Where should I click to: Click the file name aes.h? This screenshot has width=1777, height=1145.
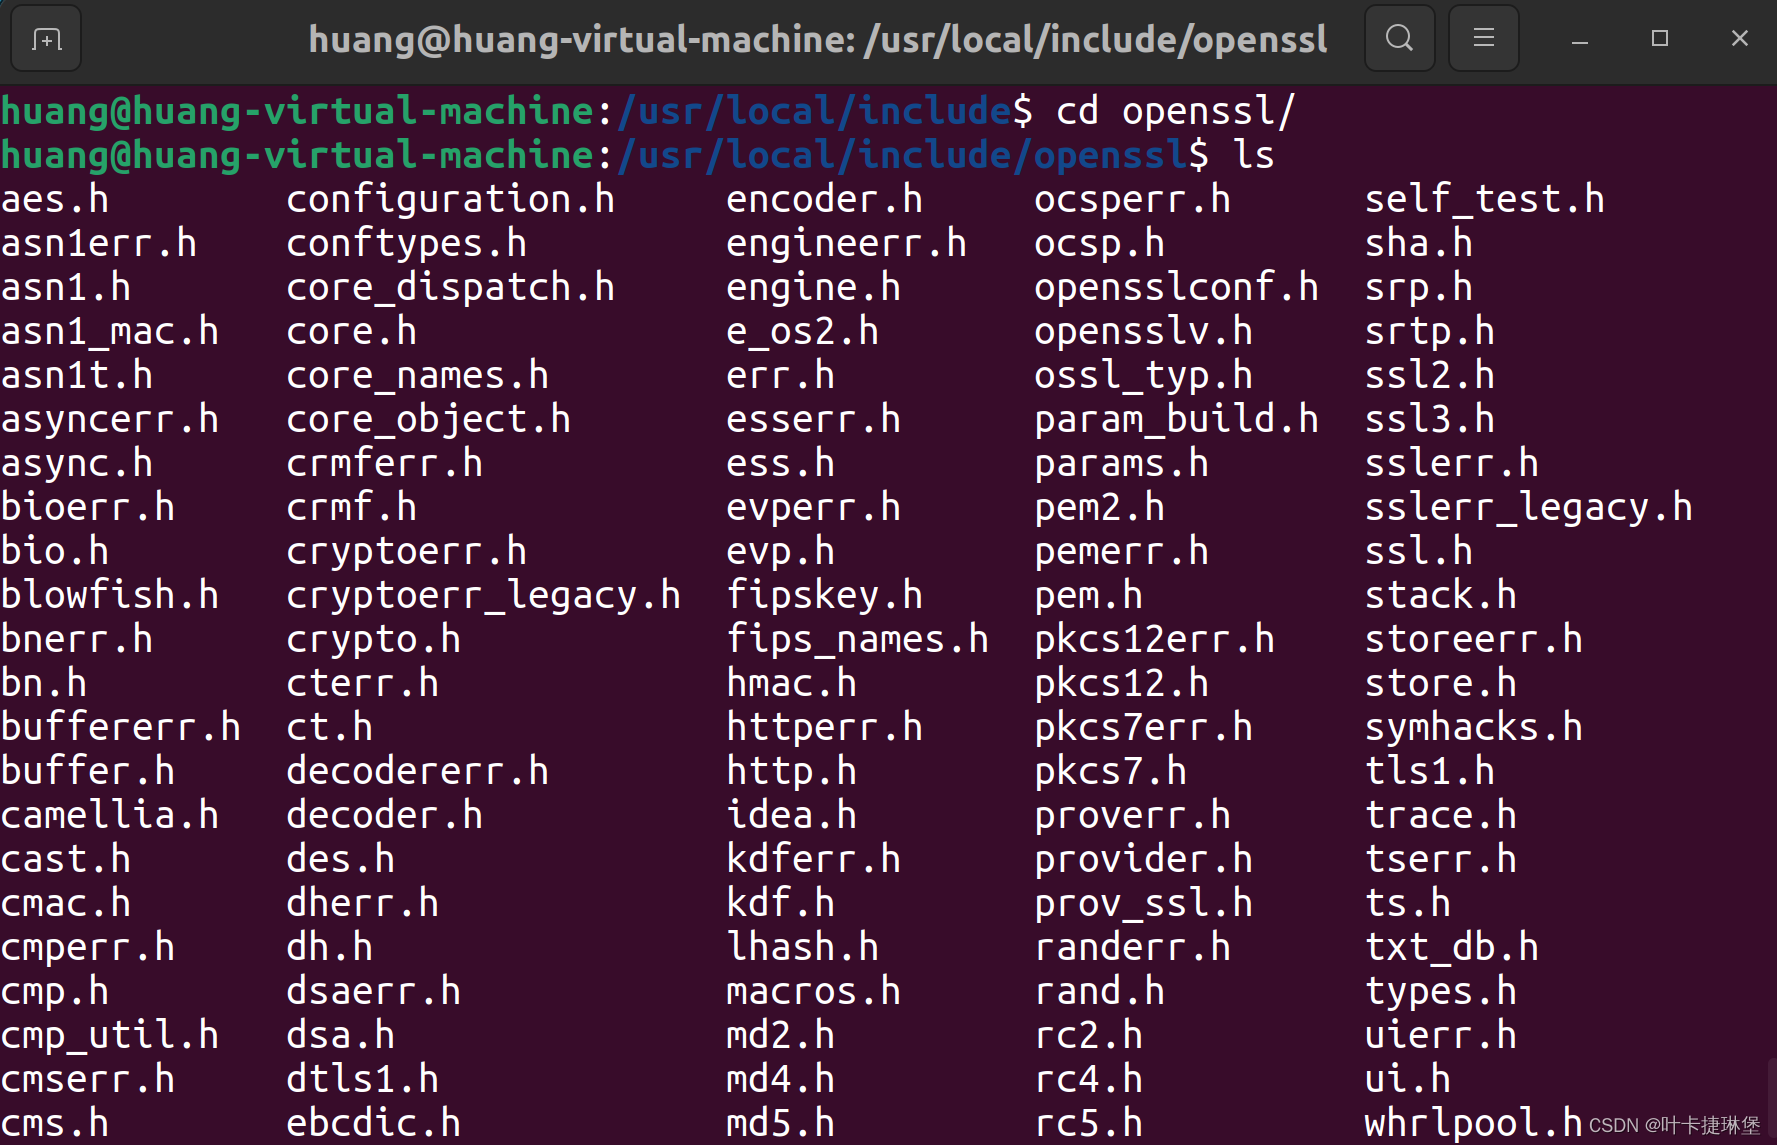point(55,199)
